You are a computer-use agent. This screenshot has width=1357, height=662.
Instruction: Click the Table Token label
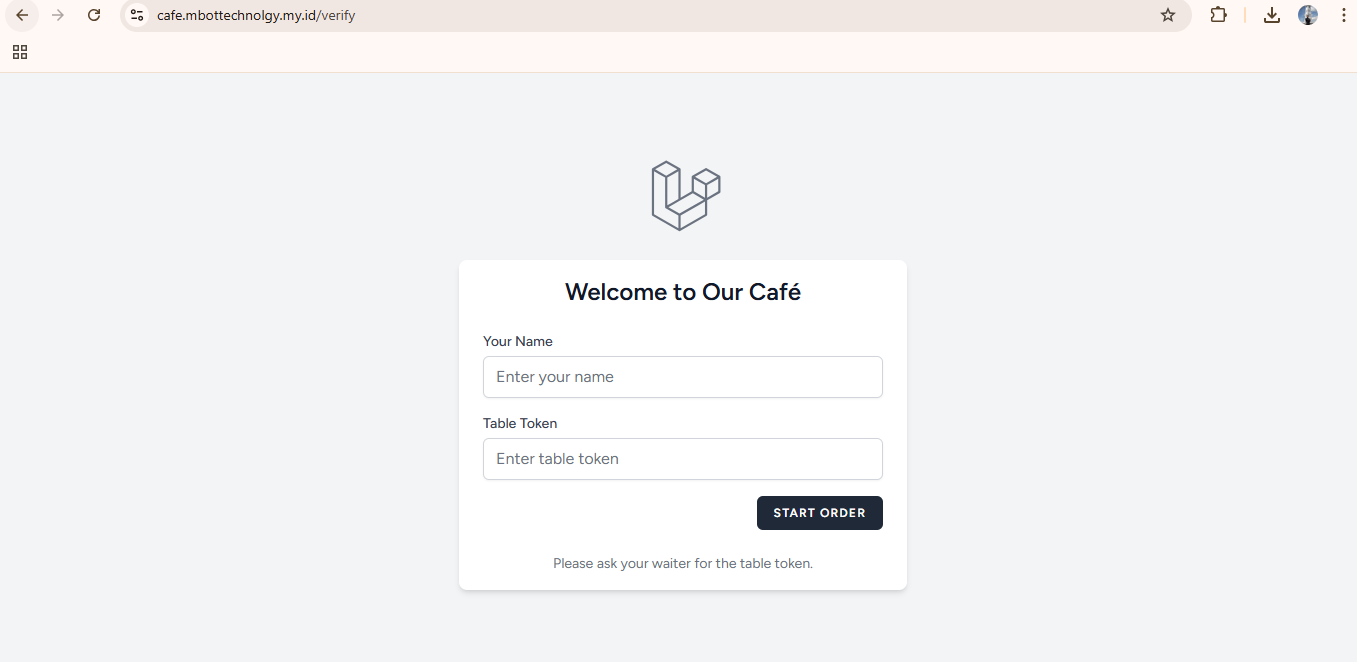tap(520, 423)
